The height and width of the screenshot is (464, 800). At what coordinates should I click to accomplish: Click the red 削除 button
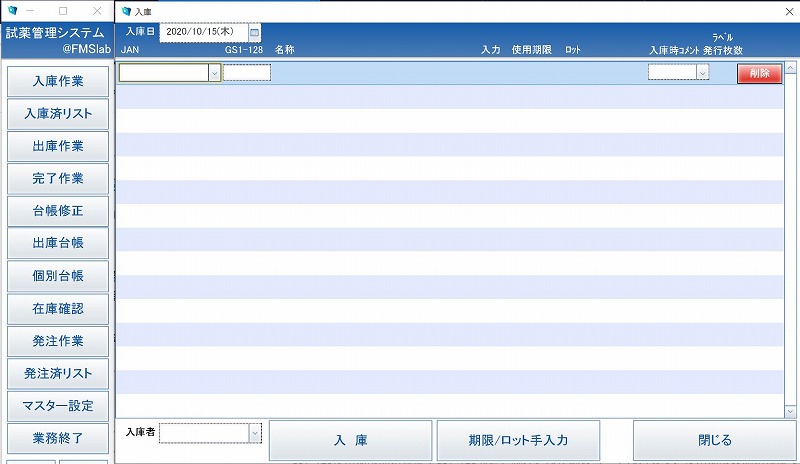(x=759, y=74)
